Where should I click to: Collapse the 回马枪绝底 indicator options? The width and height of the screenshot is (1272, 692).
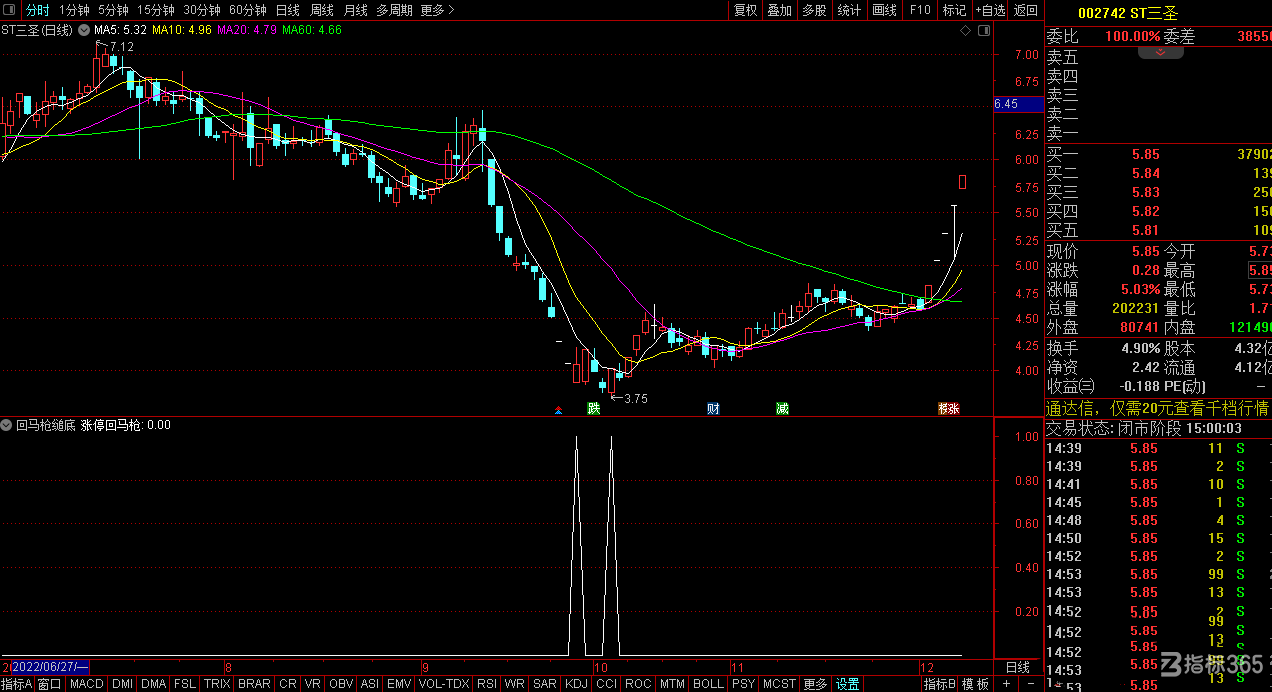click(8, 425)
